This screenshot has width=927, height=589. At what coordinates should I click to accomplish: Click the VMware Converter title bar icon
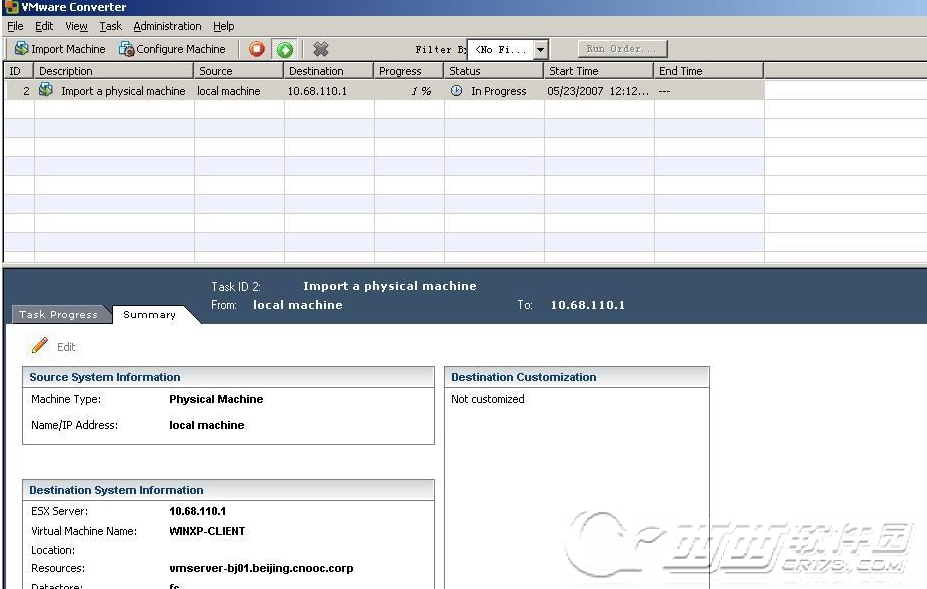click(11, 7)
